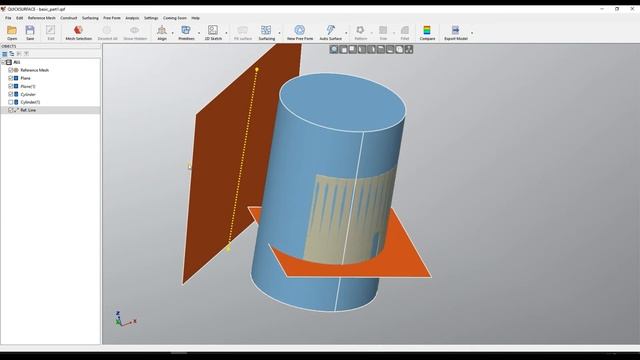640x360 pixels.
Task: Click the second view cube icon
Action: [x=344, y=49]
